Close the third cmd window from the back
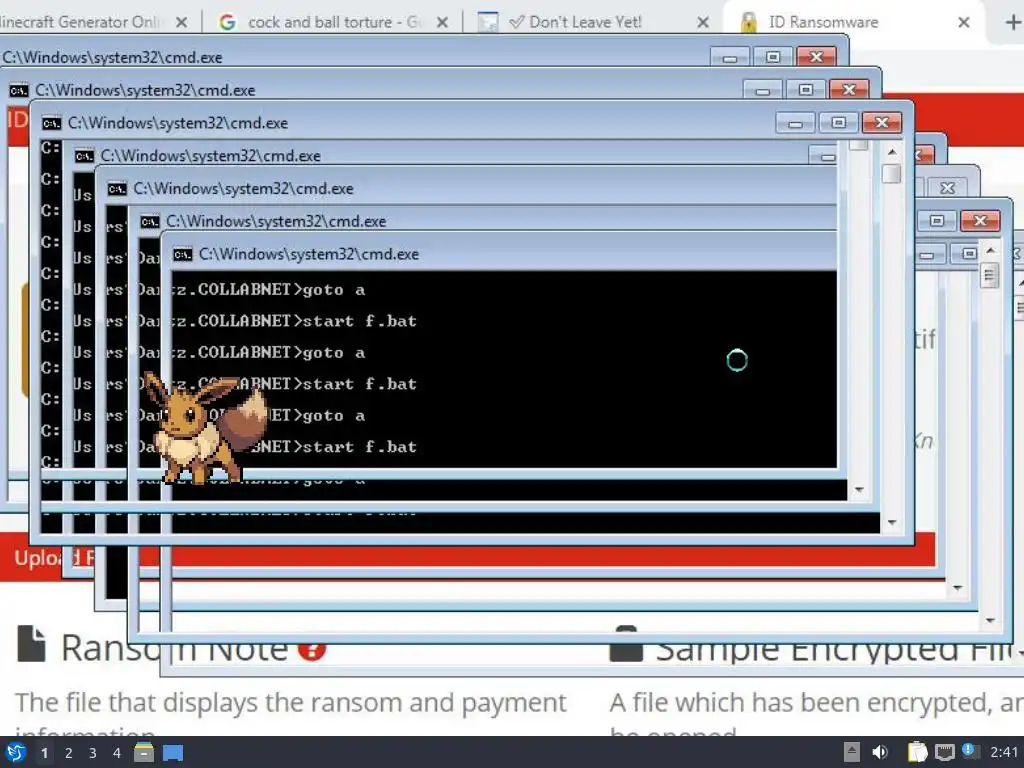 pyautogui.click(x=882, y=122)
